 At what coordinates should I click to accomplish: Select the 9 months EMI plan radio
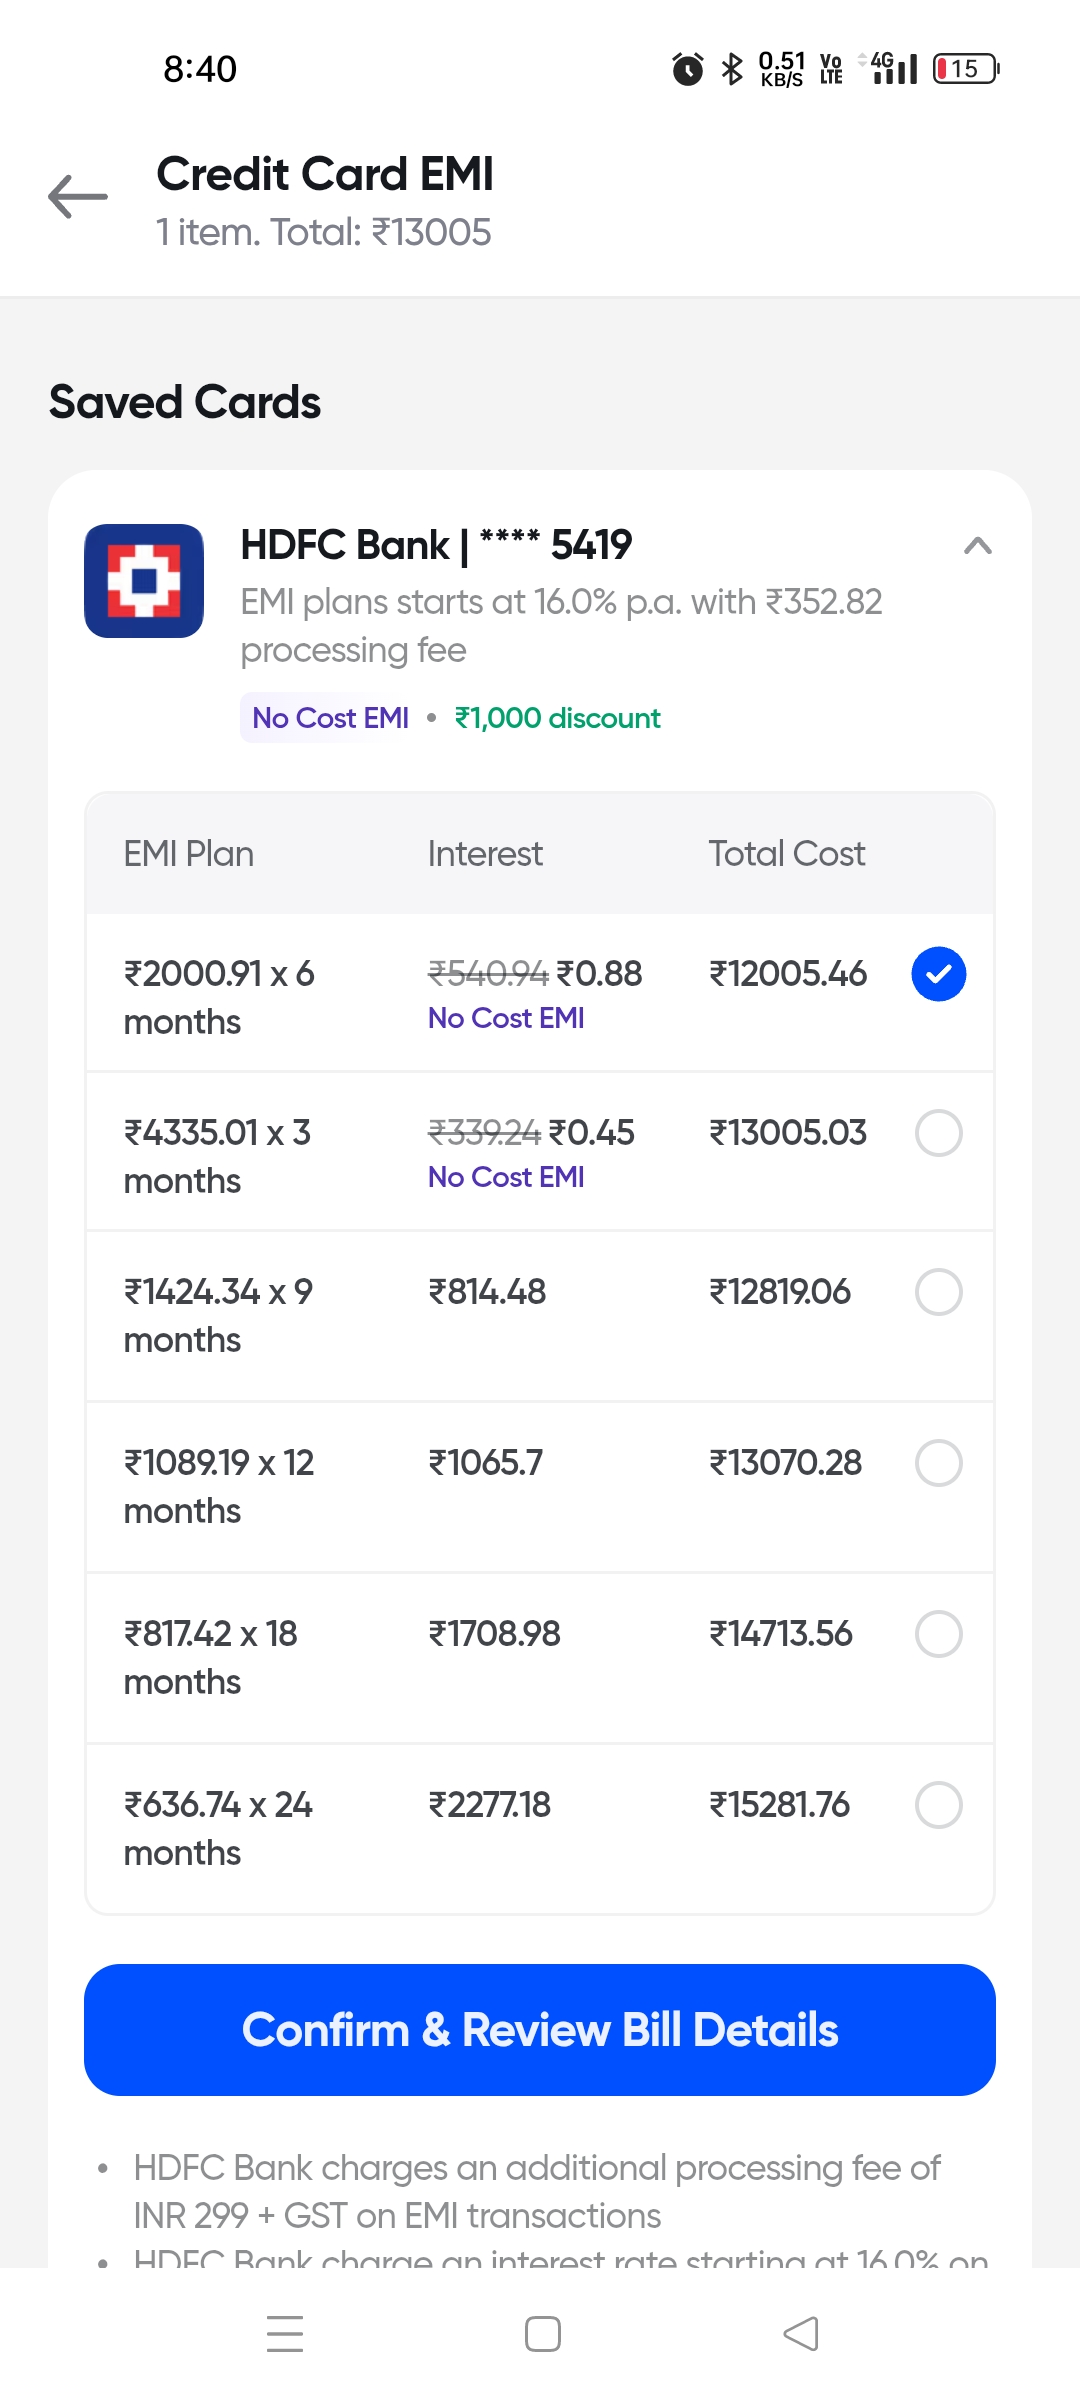pos(938,1292)
